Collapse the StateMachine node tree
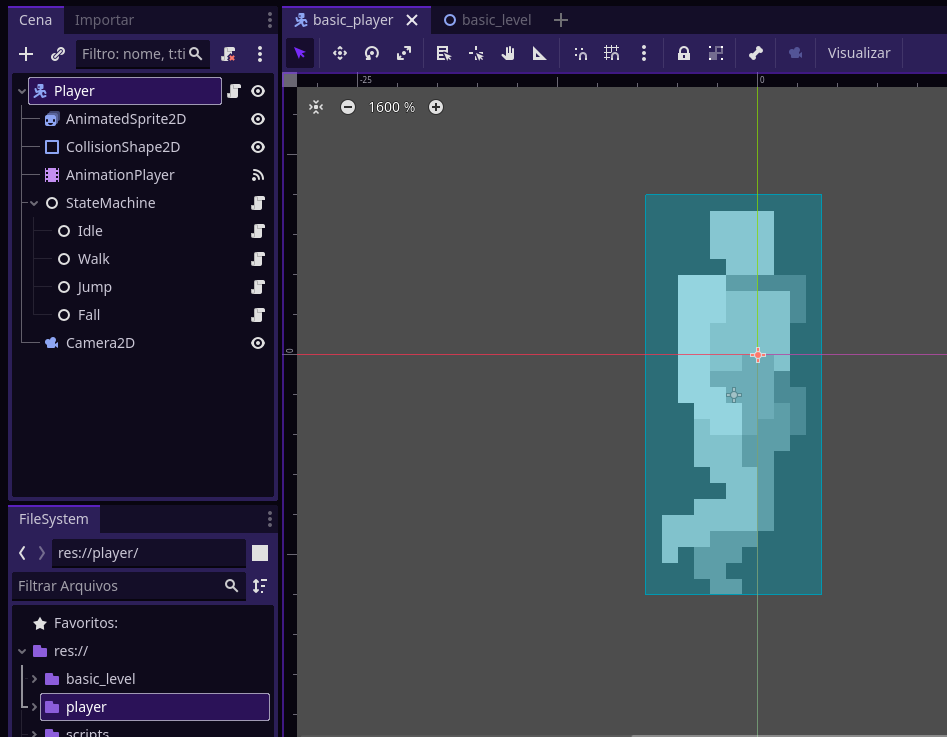The width and height of the screenshot is (947, 737). click(34, 203)
